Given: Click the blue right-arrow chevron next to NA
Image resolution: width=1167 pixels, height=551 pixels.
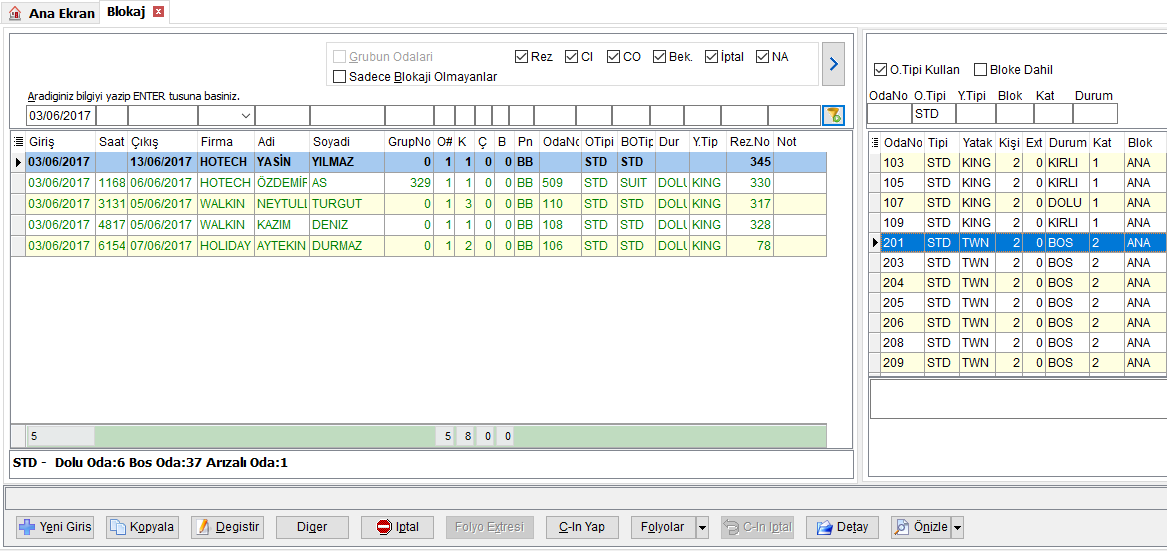Looking at the screenshot, I should point(834,64).
